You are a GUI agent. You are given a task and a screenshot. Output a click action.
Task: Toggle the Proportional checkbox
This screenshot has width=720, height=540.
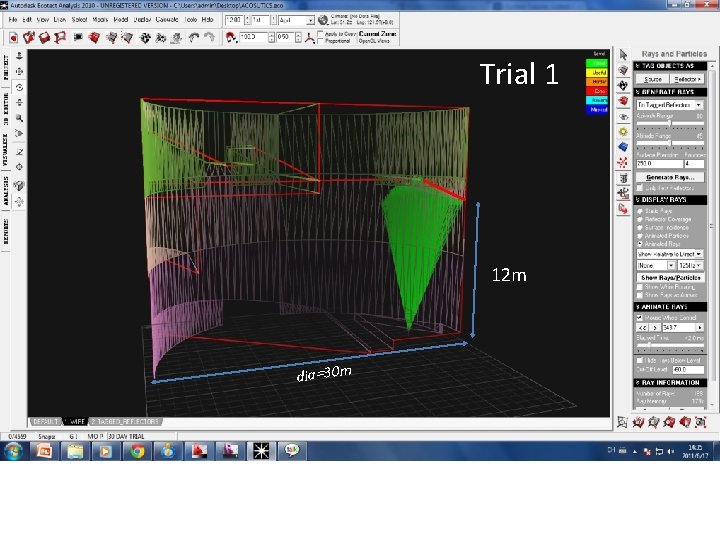pos(321,41)
